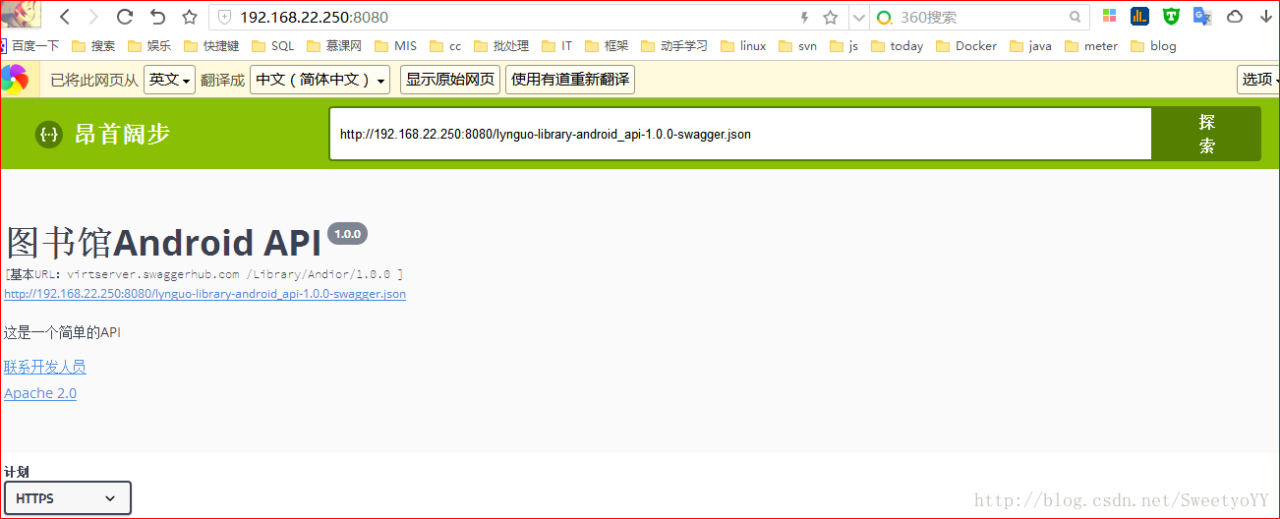Click the undo/restore closed tab arrow
1280x519 pixels.
pos(157,17)
